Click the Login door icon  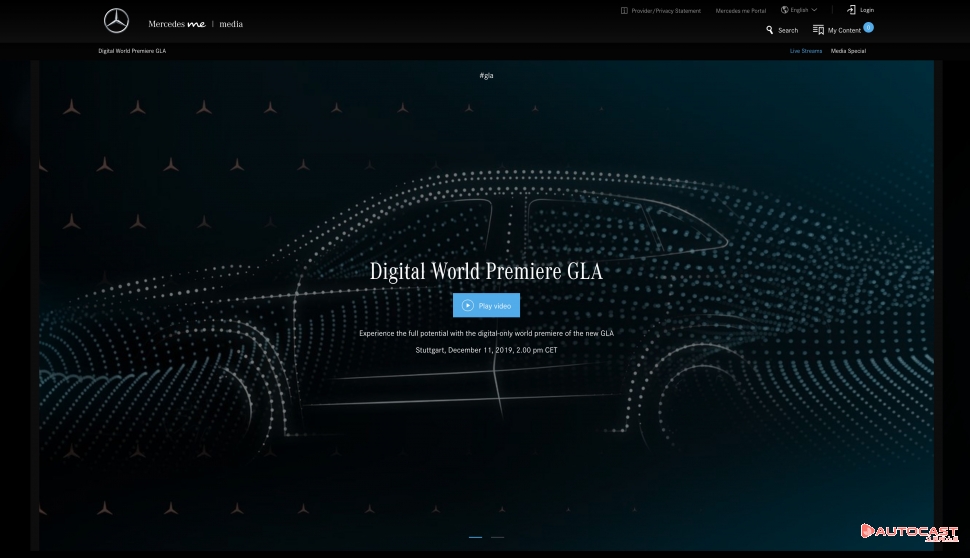coord(851,10)
